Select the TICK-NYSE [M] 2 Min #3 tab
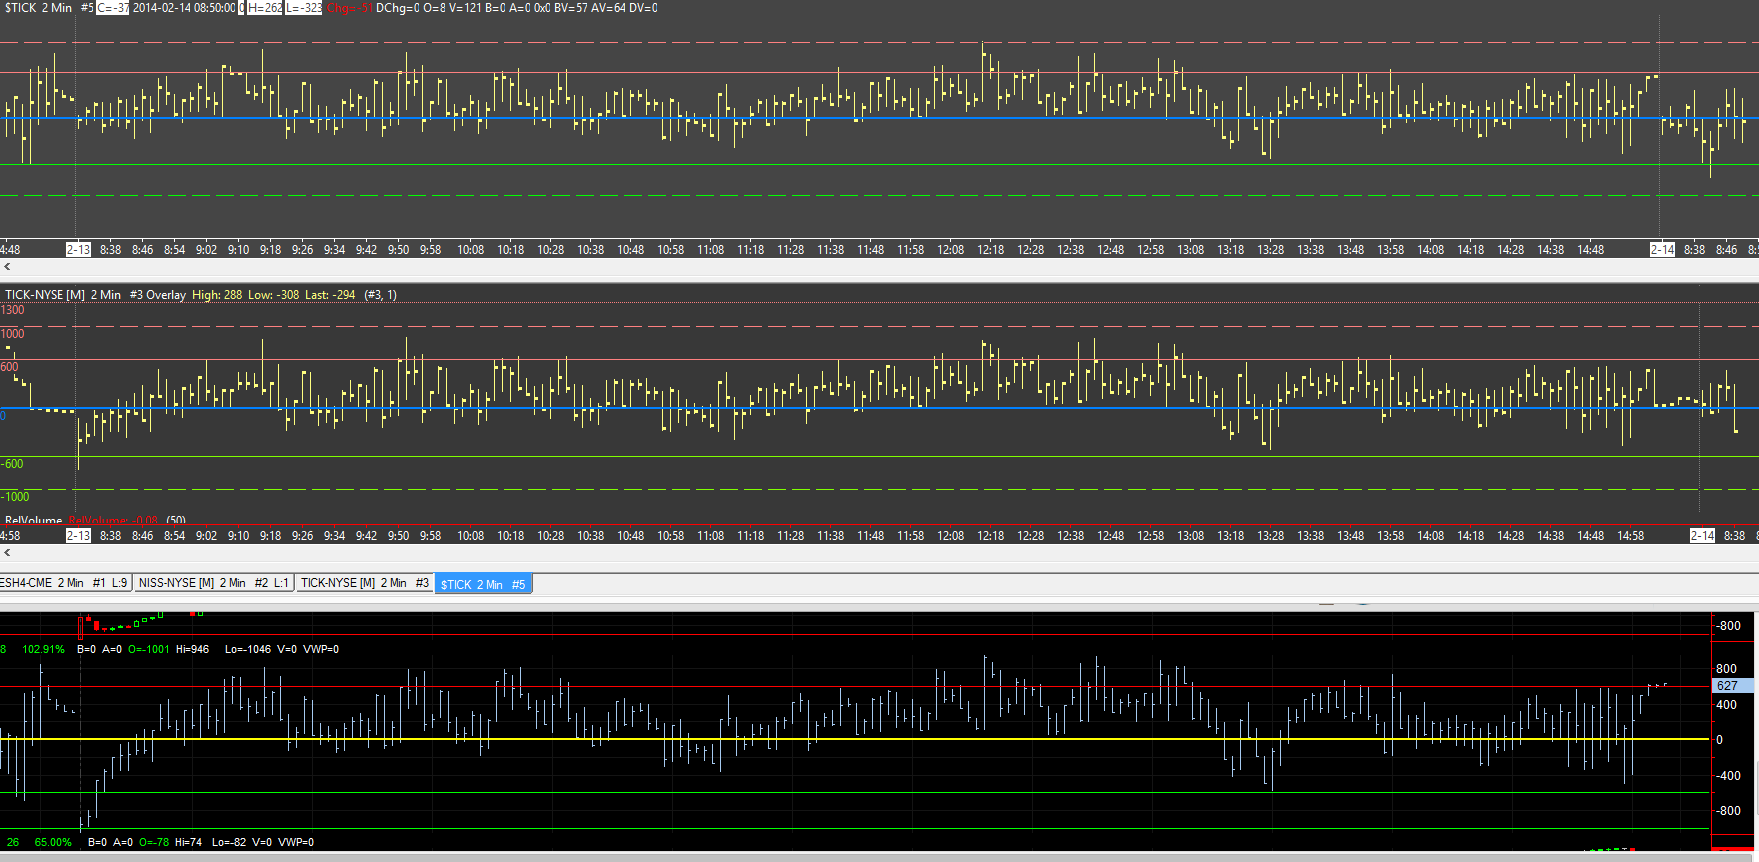This screenshot has height=862, width=1759. click(364, 583)
